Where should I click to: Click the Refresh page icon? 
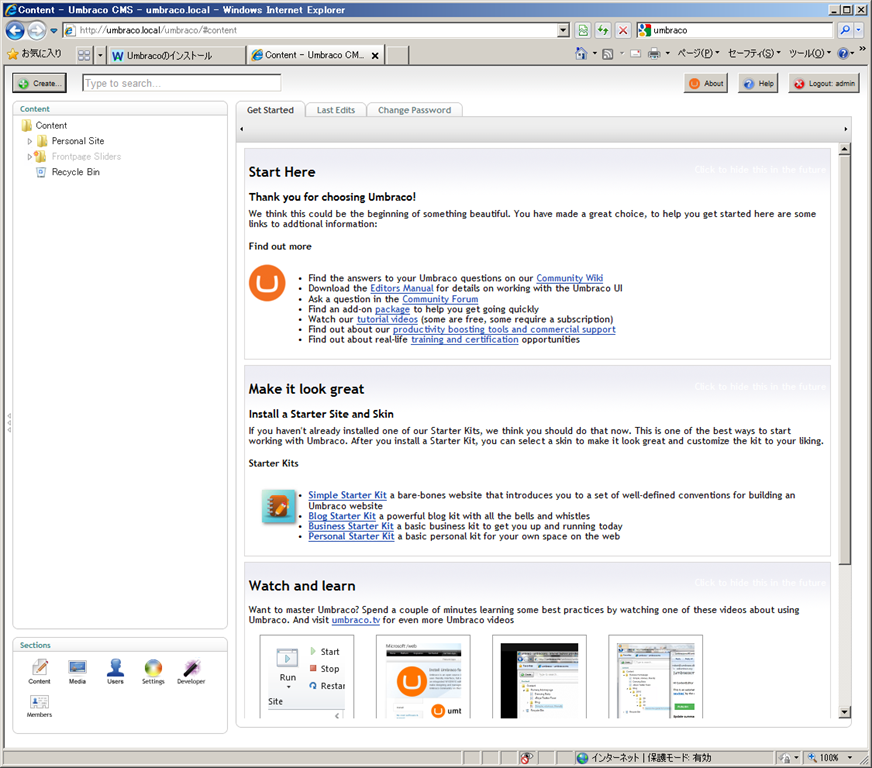tap(603, 30)
